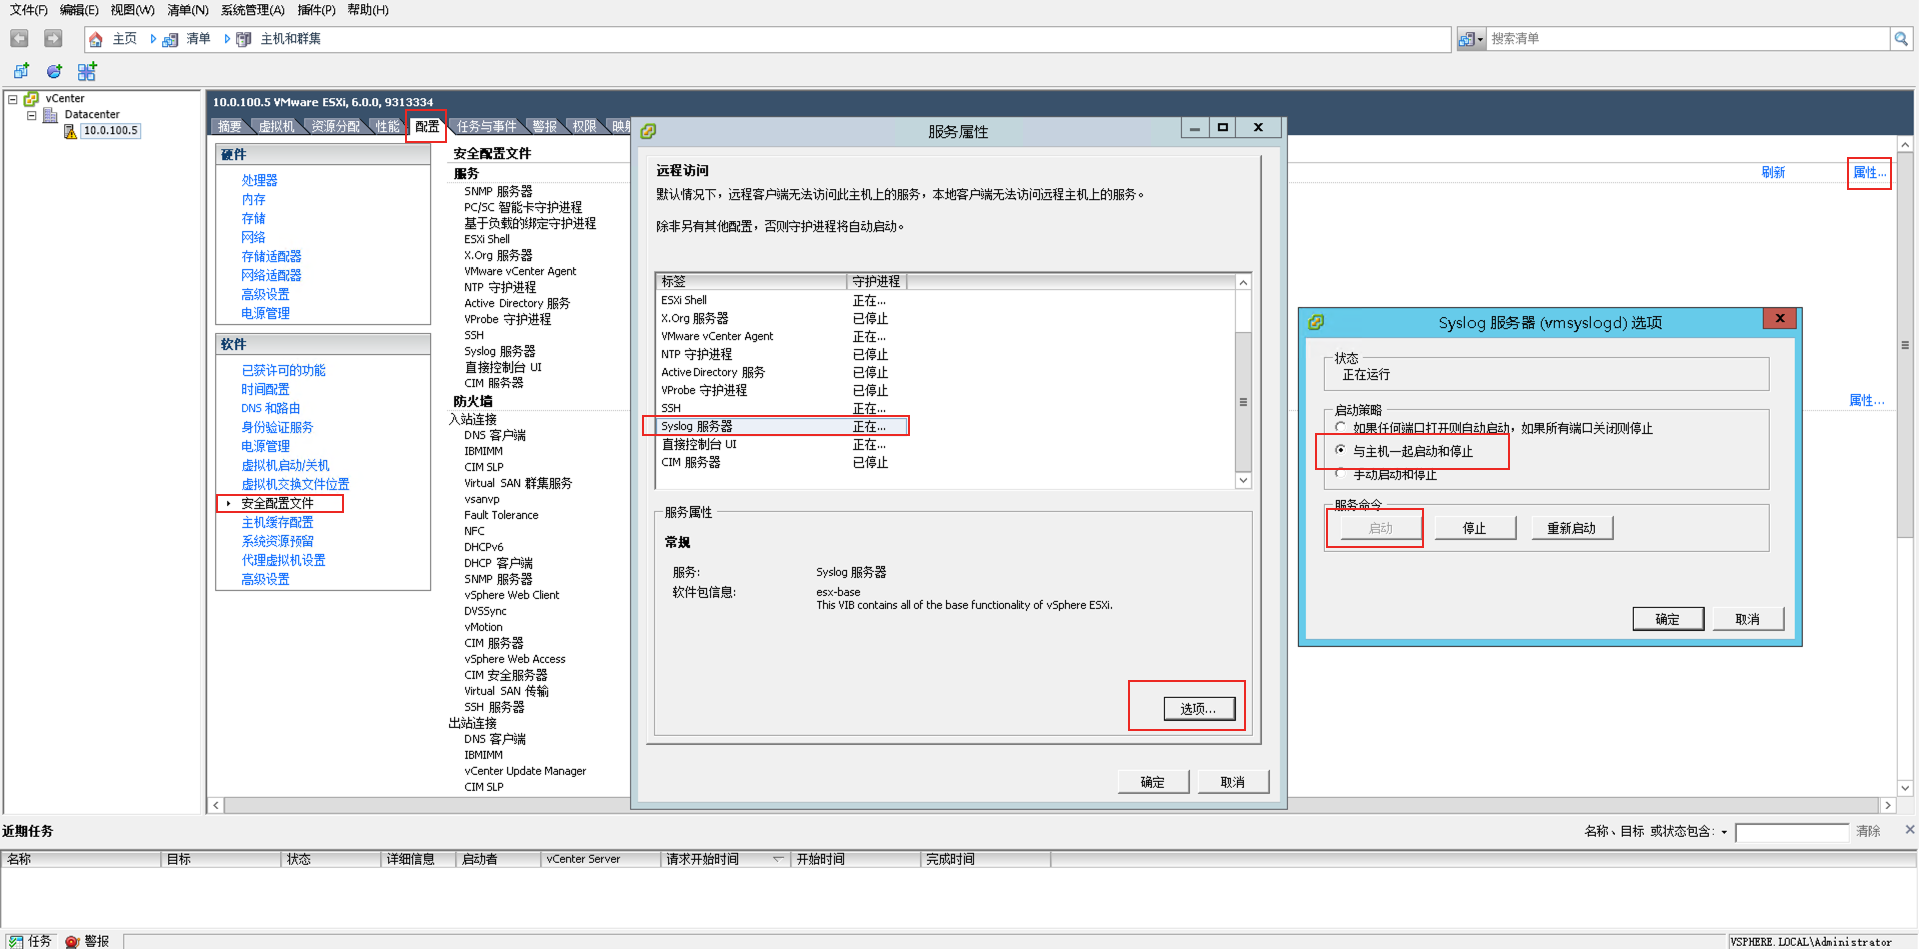Image resolution: width=1919 pixels, height=949 pixels.
Task: Click 停止 button in Syslog options
Action: tap(1475, 528)
